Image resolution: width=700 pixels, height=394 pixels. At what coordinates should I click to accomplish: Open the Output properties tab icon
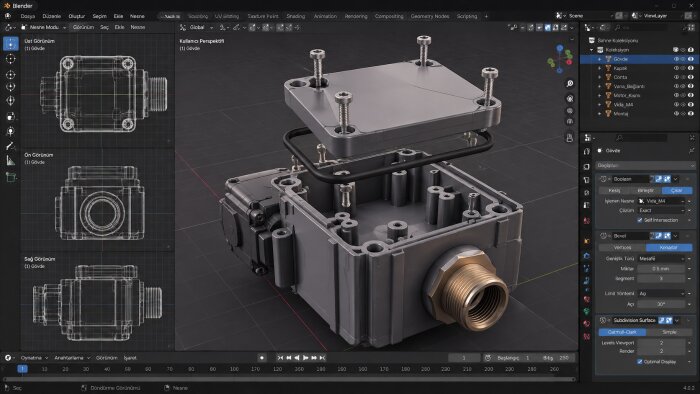[587, 180]
